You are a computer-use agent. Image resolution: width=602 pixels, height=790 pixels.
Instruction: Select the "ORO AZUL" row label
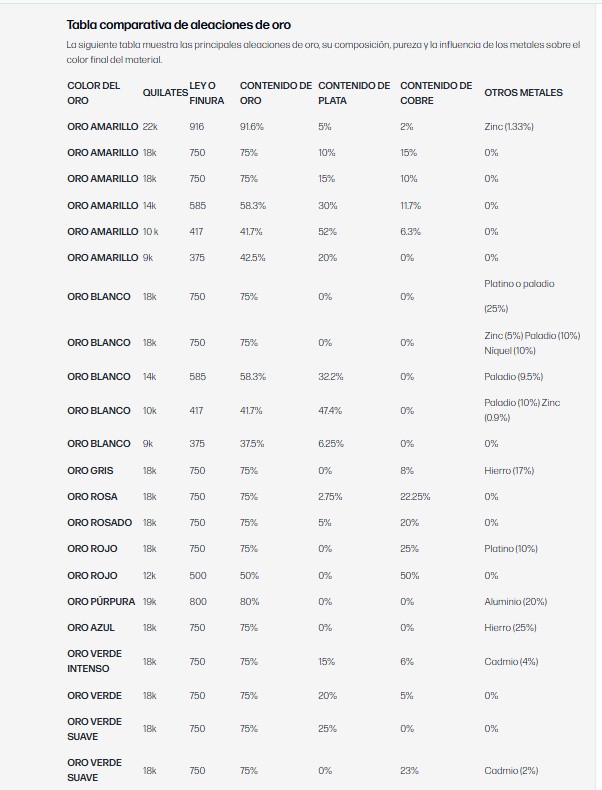pyautogui.click(x=91, y=628)
